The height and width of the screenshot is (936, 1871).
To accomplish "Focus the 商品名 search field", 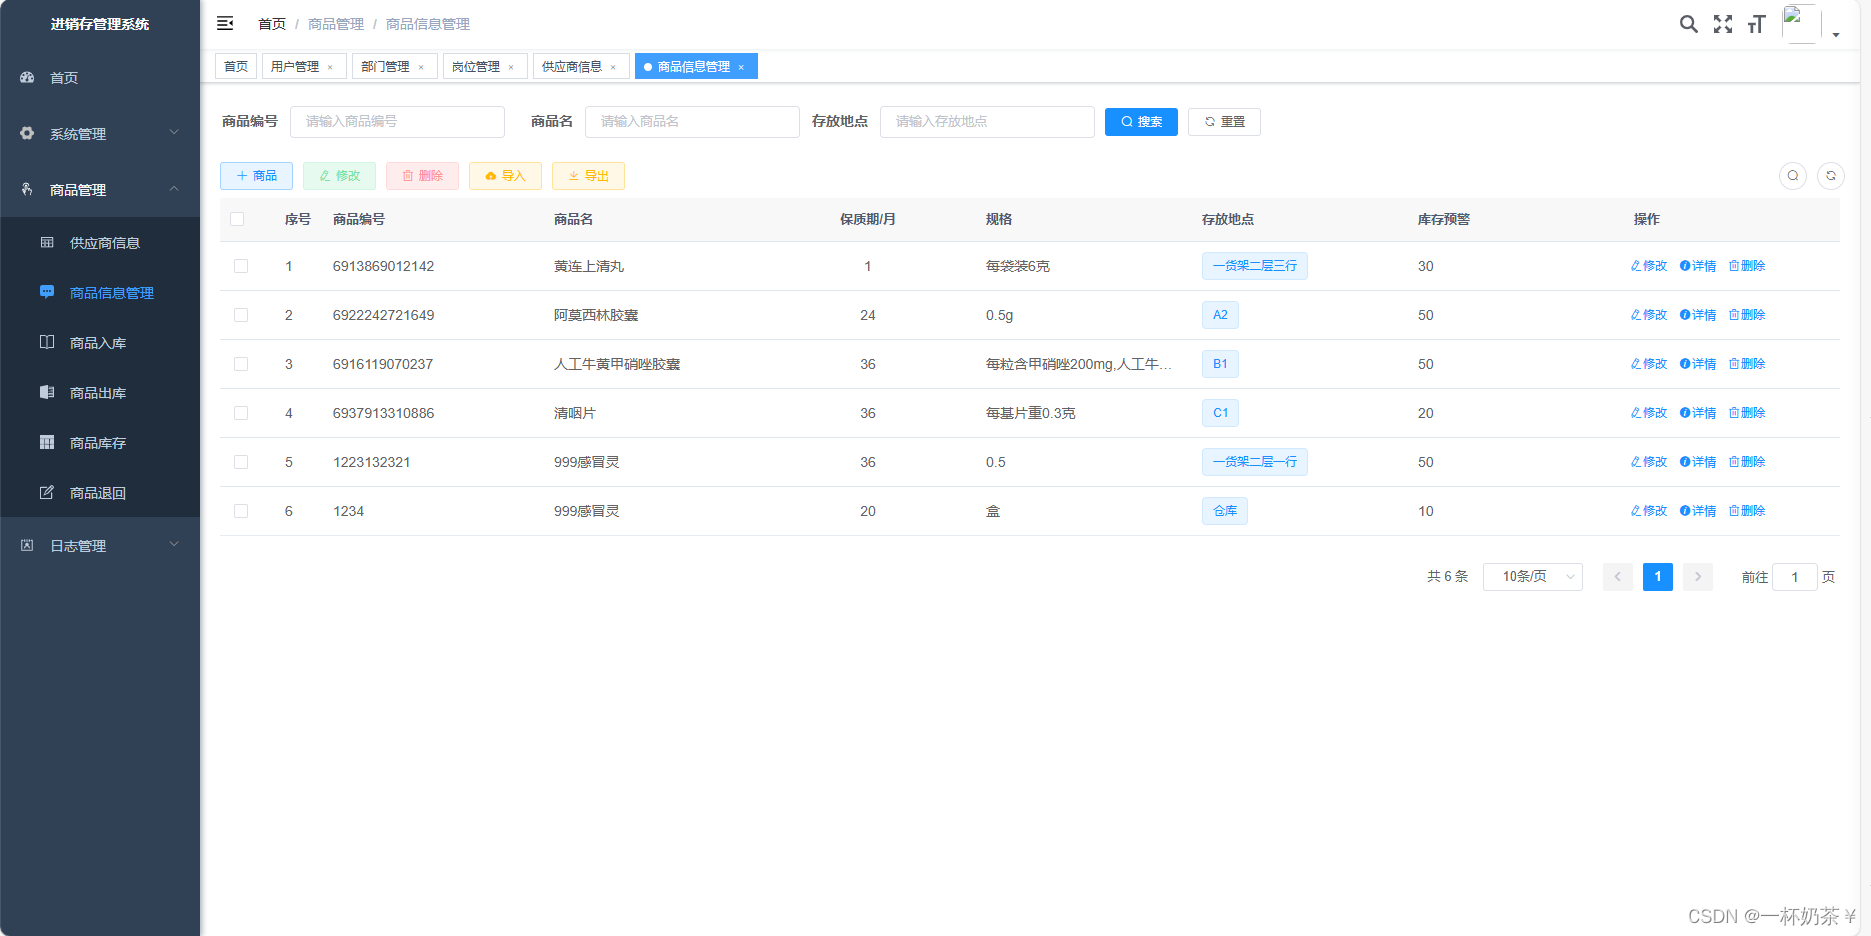I will coord(692,121).
